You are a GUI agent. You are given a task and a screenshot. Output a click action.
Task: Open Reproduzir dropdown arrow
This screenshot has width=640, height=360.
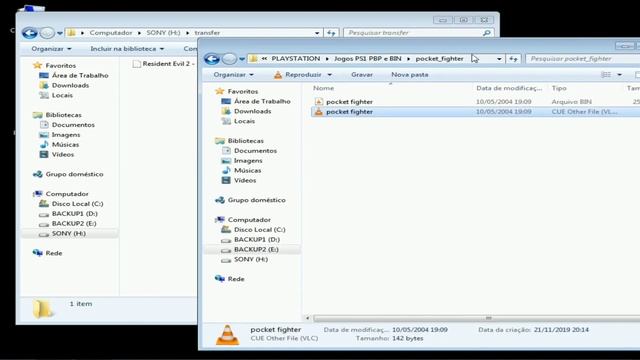click(x=329, y=75)
